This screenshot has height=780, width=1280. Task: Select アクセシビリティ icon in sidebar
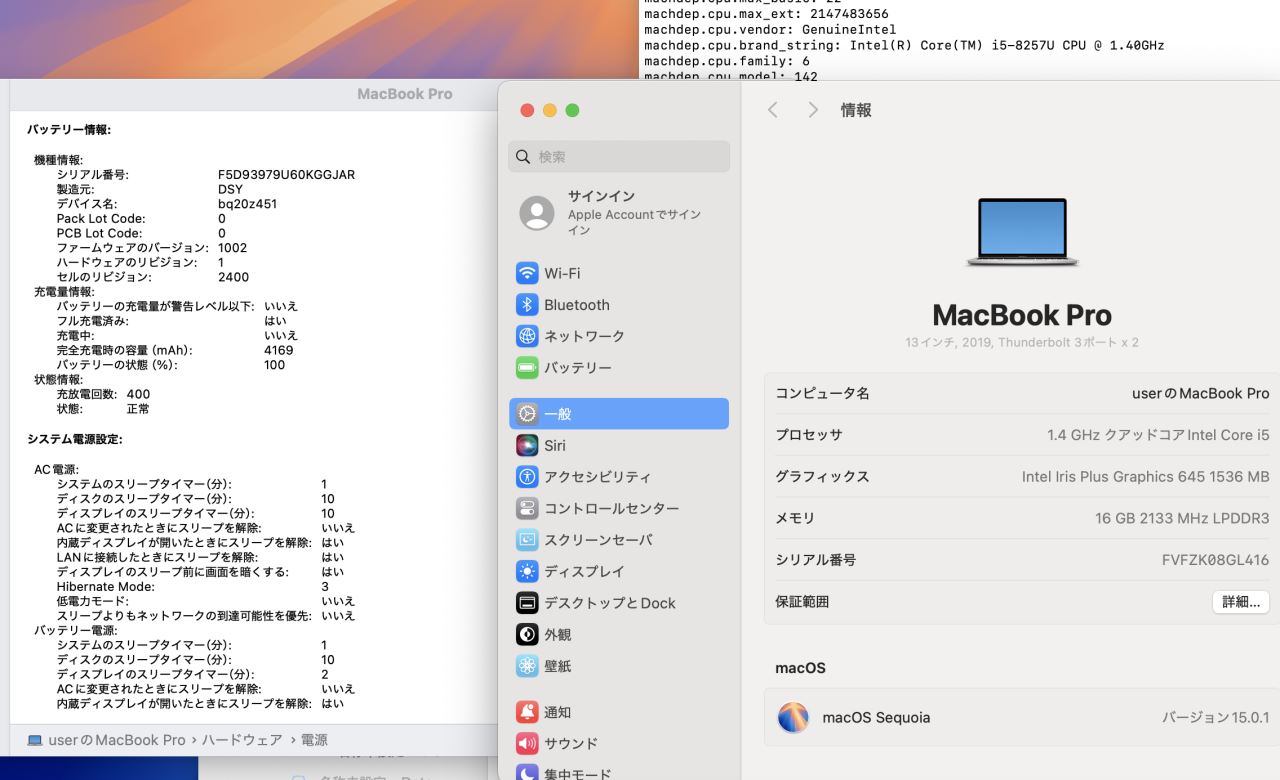point(527,477)
